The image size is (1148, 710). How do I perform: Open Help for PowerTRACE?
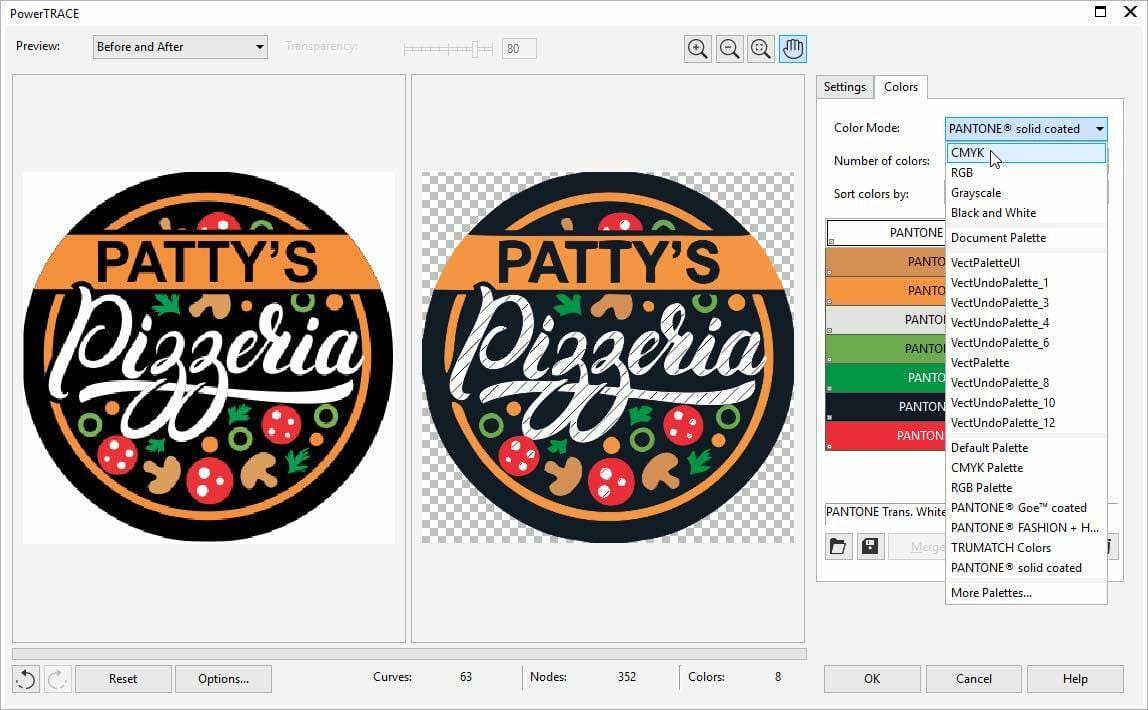tap(1075, 679)
